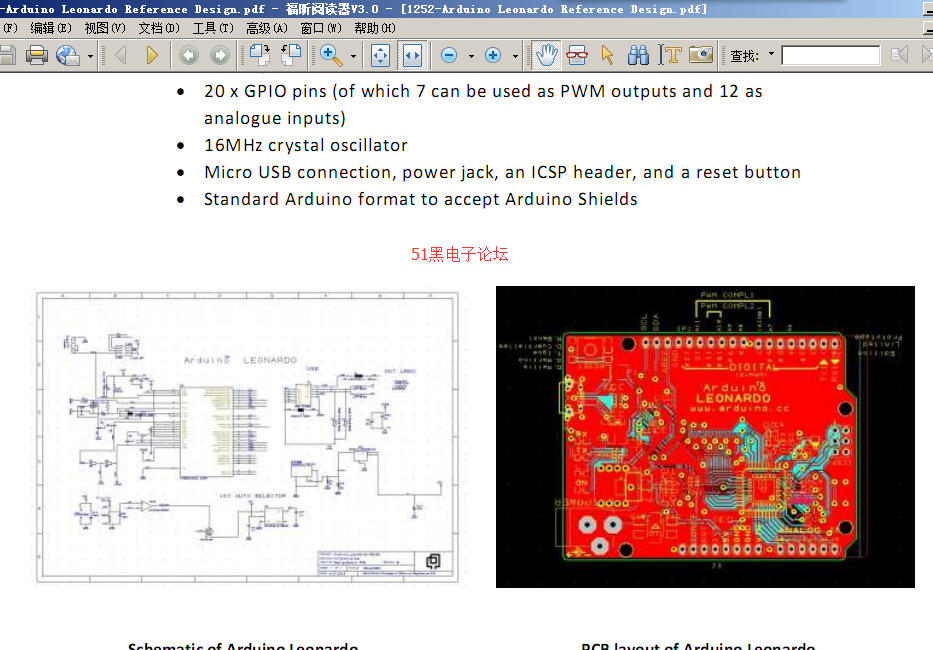This screenshot has height=650, width=933.
Task: Go back to the previous view
Action: coord(189,55)
